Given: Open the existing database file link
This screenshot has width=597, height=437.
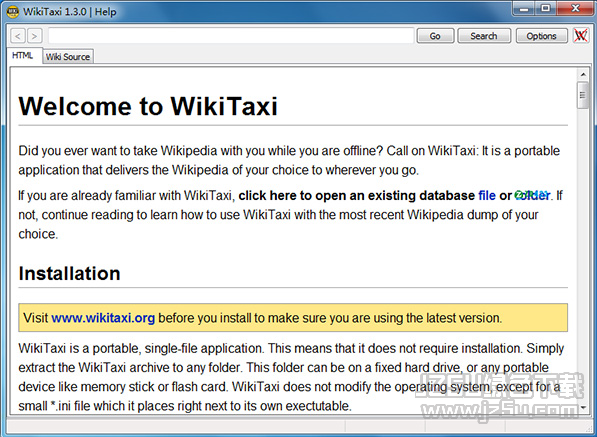Looking at the screenshot, I should [487, 195].
